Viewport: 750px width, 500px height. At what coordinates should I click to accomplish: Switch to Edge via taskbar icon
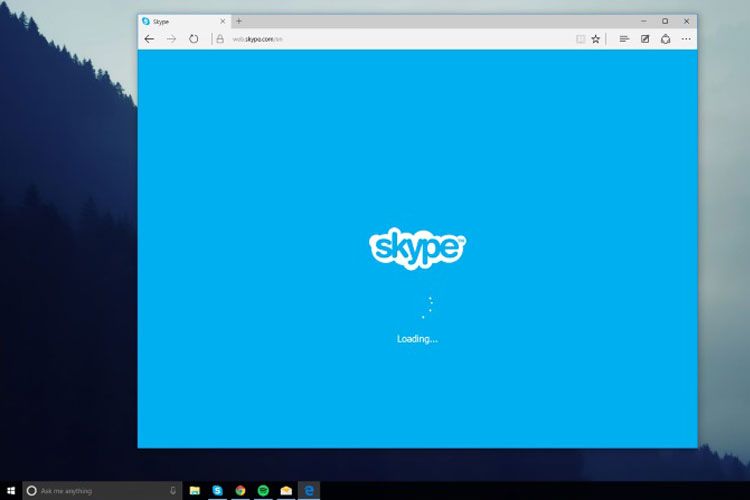pos(309,490)
